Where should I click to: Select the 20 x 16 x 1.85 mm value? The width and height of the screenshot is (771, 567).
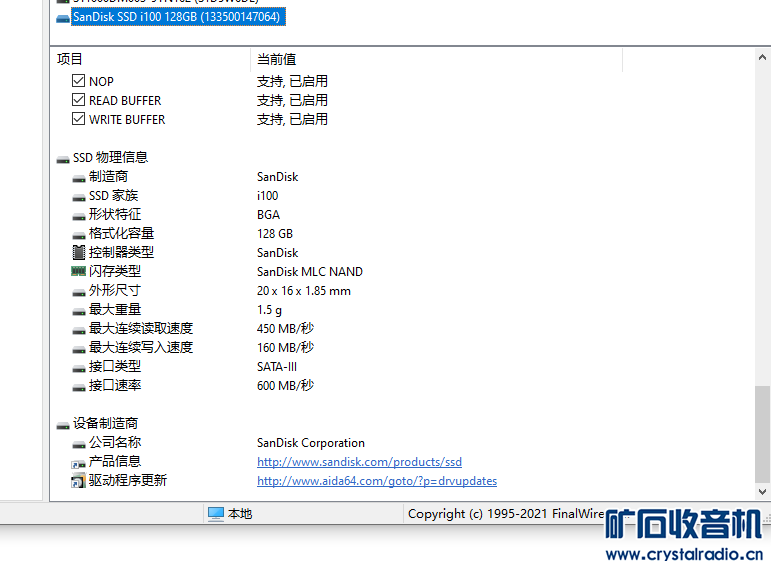(x=303, y=291)
